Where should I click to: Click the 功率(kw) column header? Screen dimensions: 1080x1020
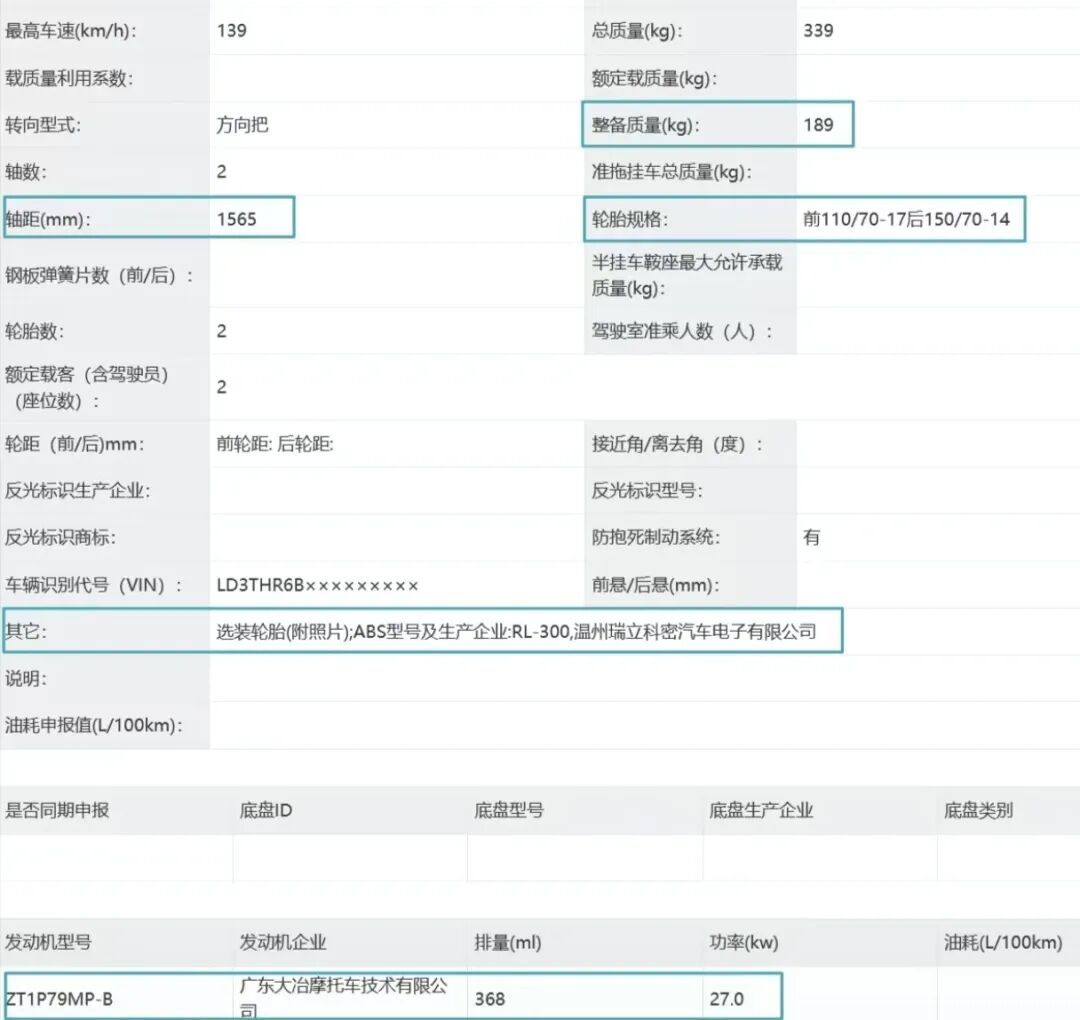click(x=744, y=943)
